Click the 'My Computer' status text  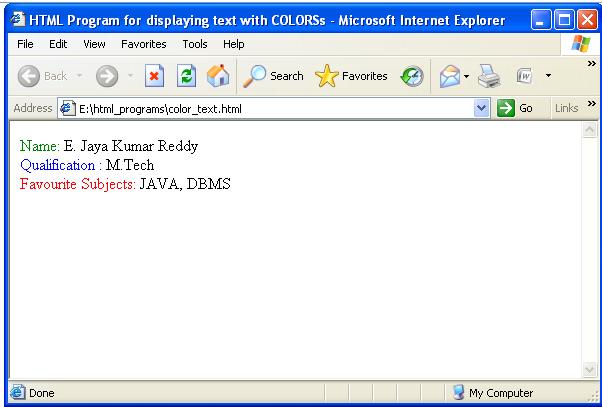coord(501,393)
